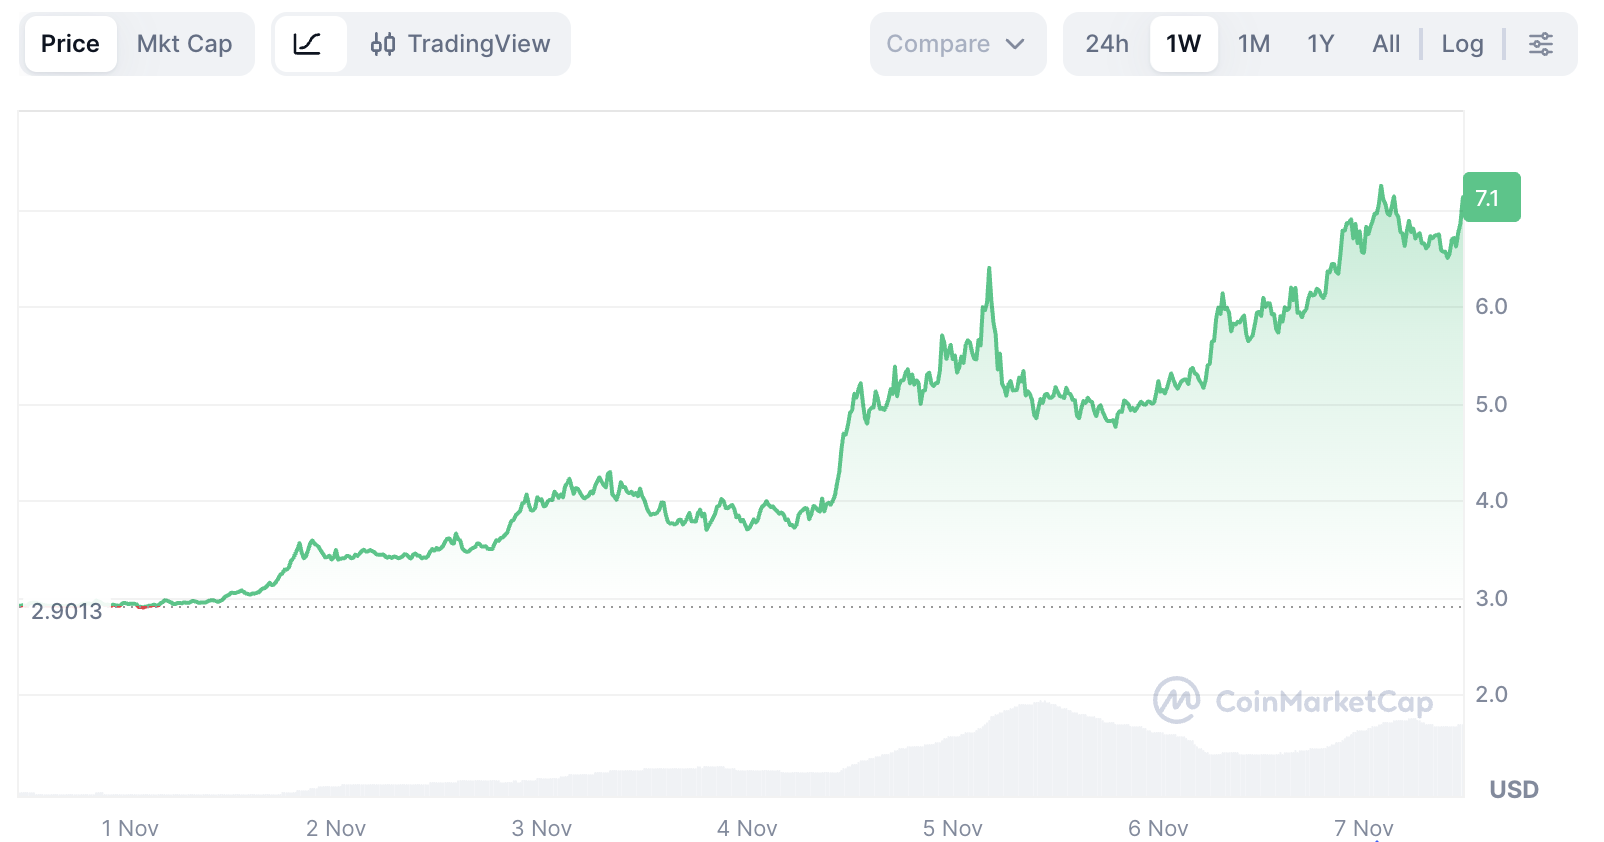The width and height of the screenshot is (1604, 842).
Task: Switch to the 1W tab
Action: [x=1183, y=43]
